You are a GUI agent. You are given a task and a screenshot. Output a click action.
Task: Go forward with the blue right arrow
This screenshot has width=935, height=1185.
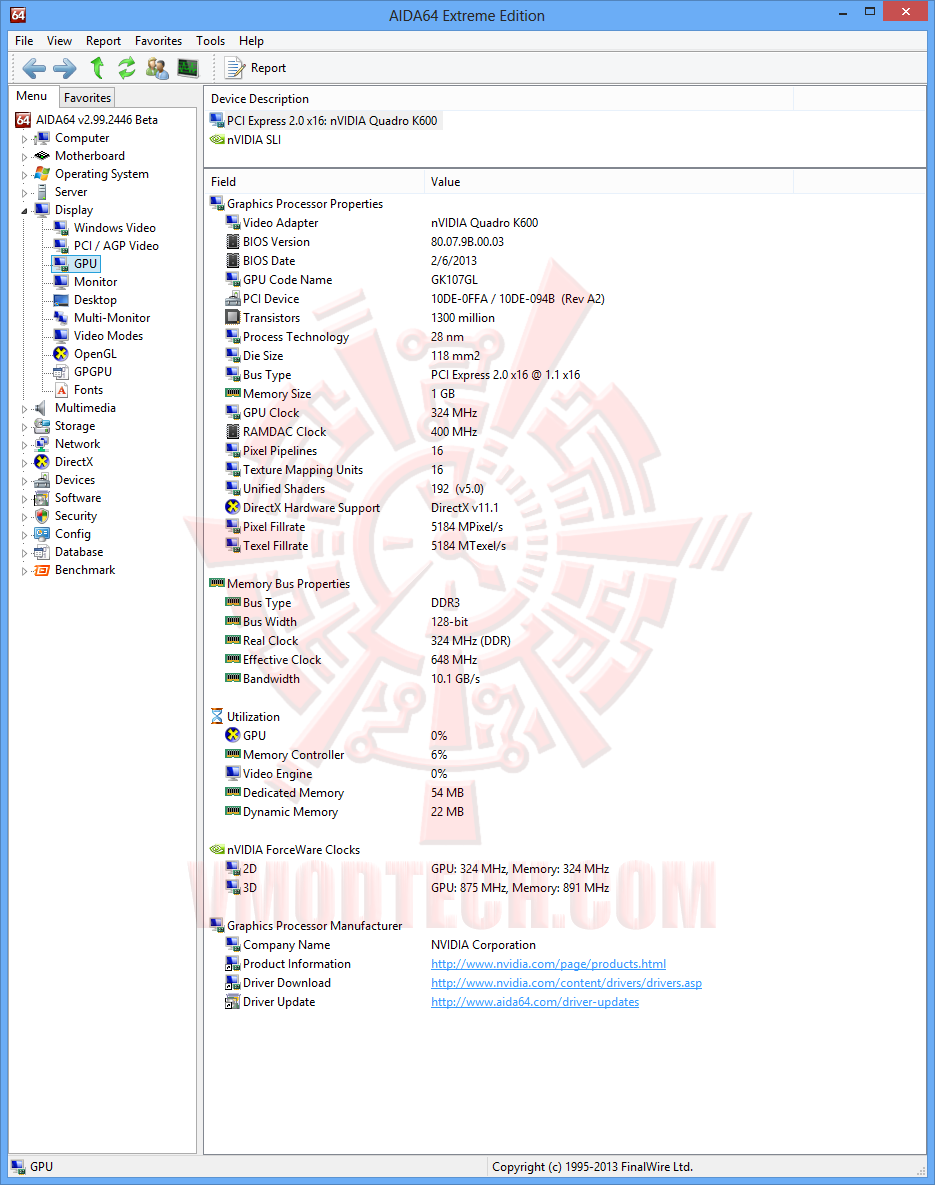tap(64, 68)
